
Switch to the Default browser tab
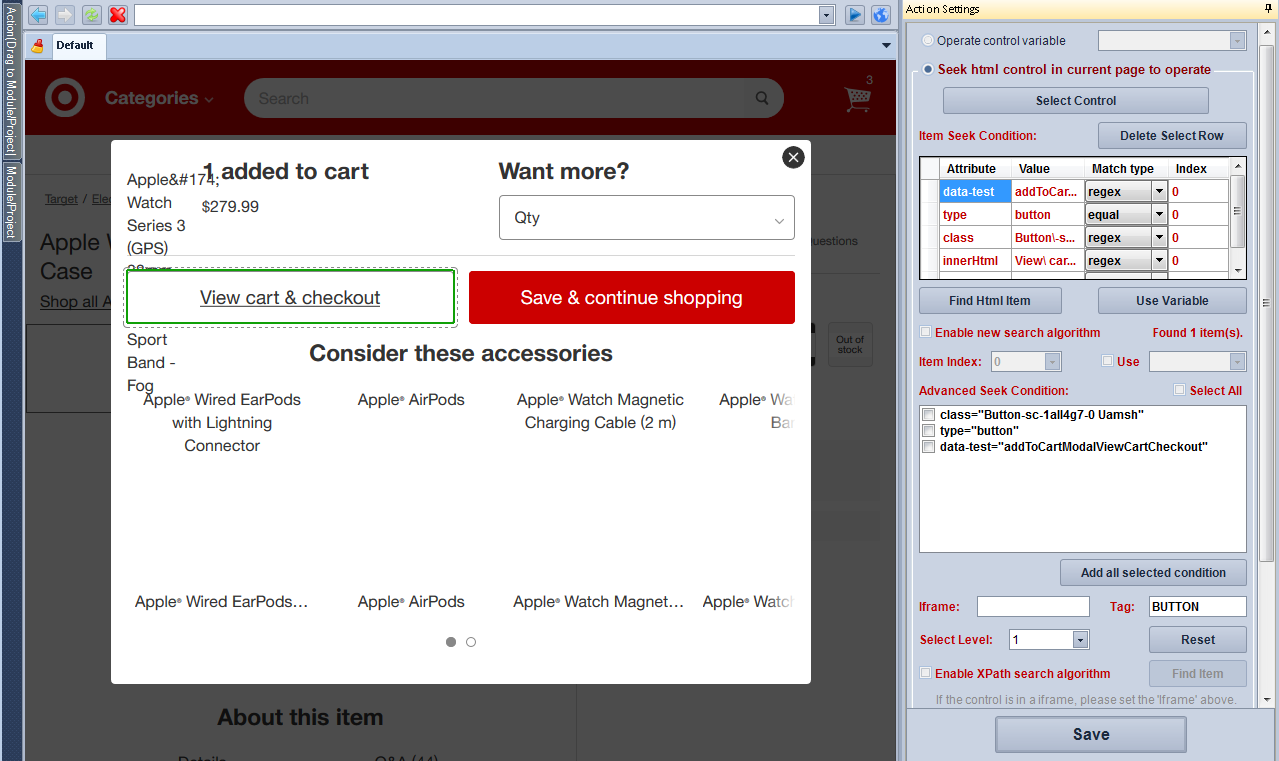tap(74, 45)
